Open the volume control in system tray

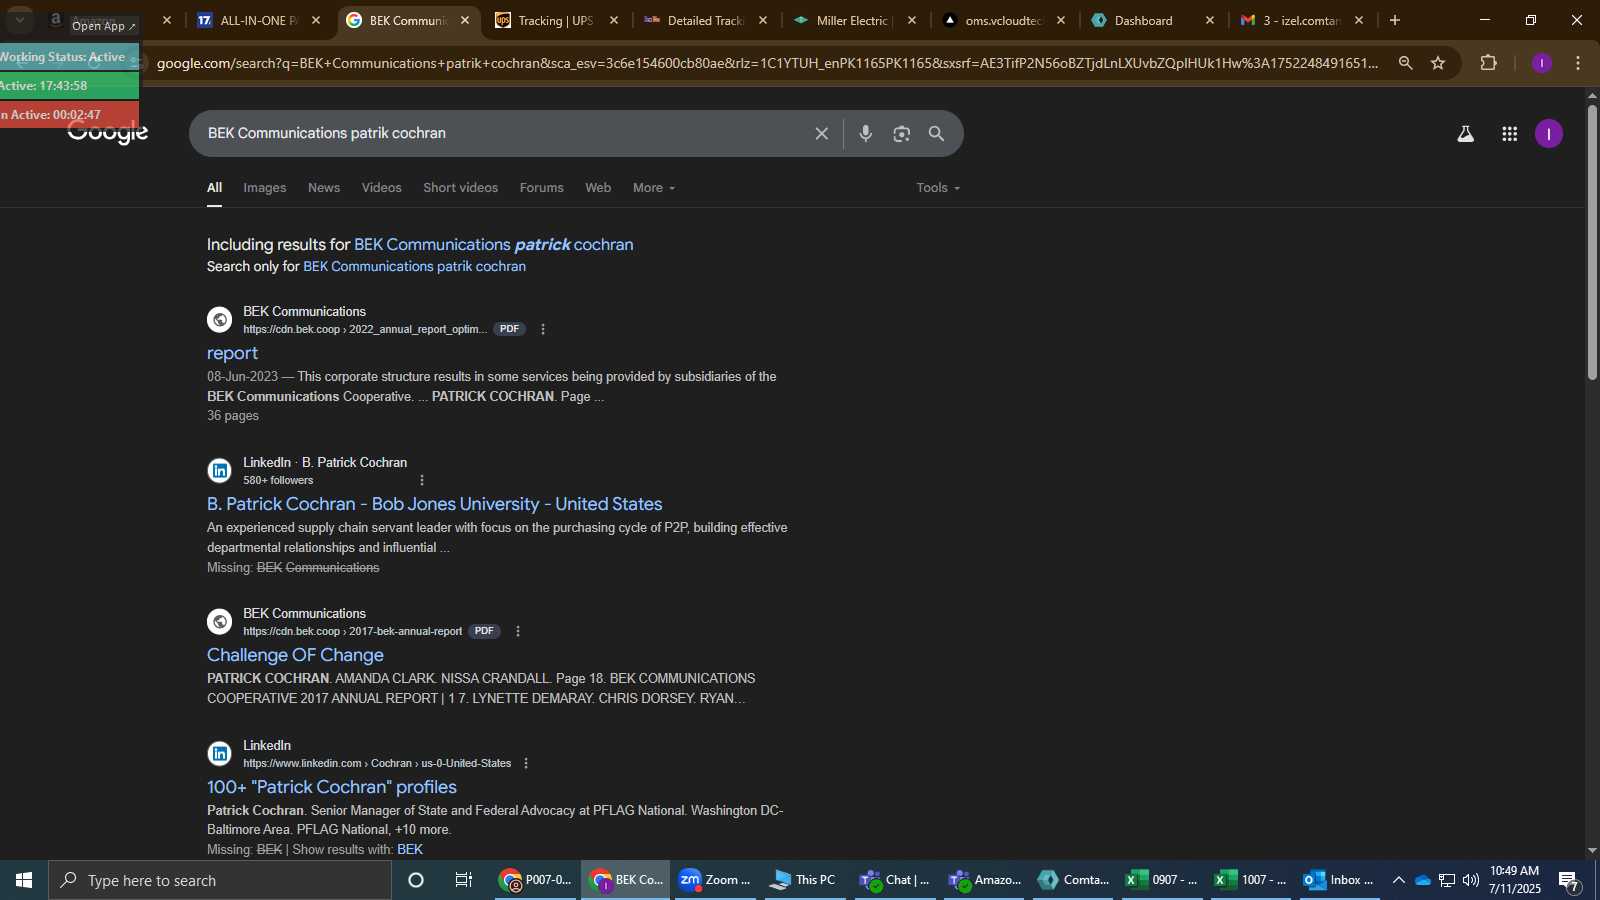(1470, 880)
